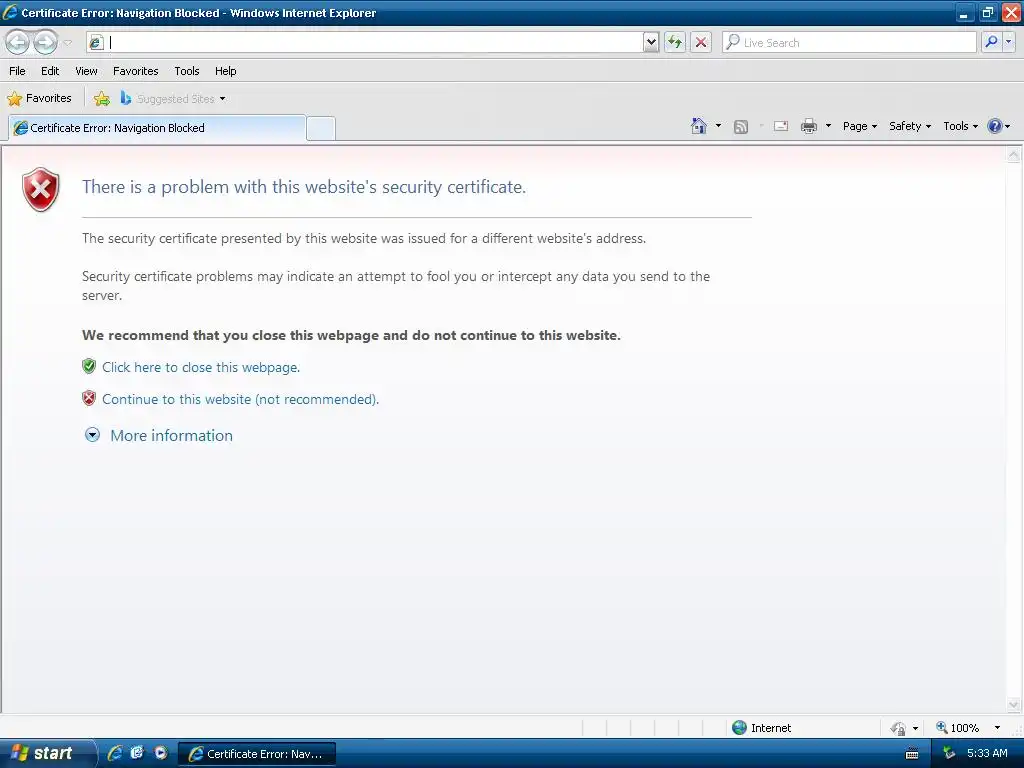Launch Windows Media Player from Quick Launch
This screenshot has width=1024, height=768.
click(161, 753)
